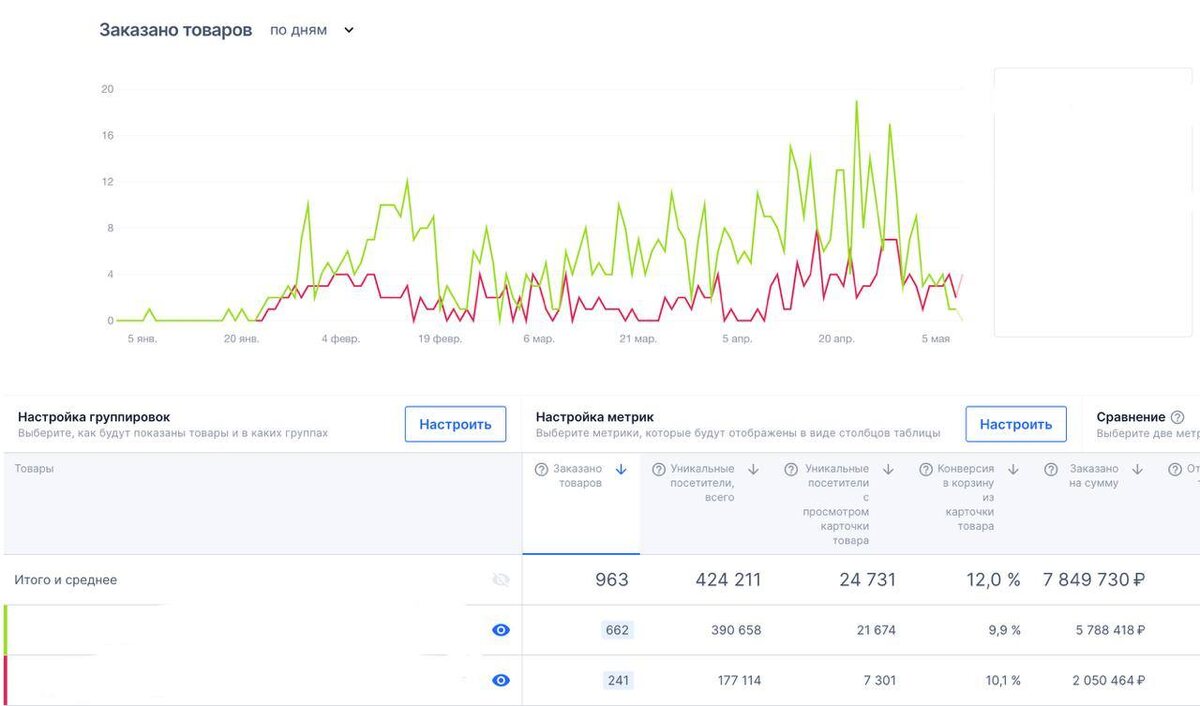Click help icon for Конверсия в корзину column
1200x706 pixels.
(x=926, y=469)
